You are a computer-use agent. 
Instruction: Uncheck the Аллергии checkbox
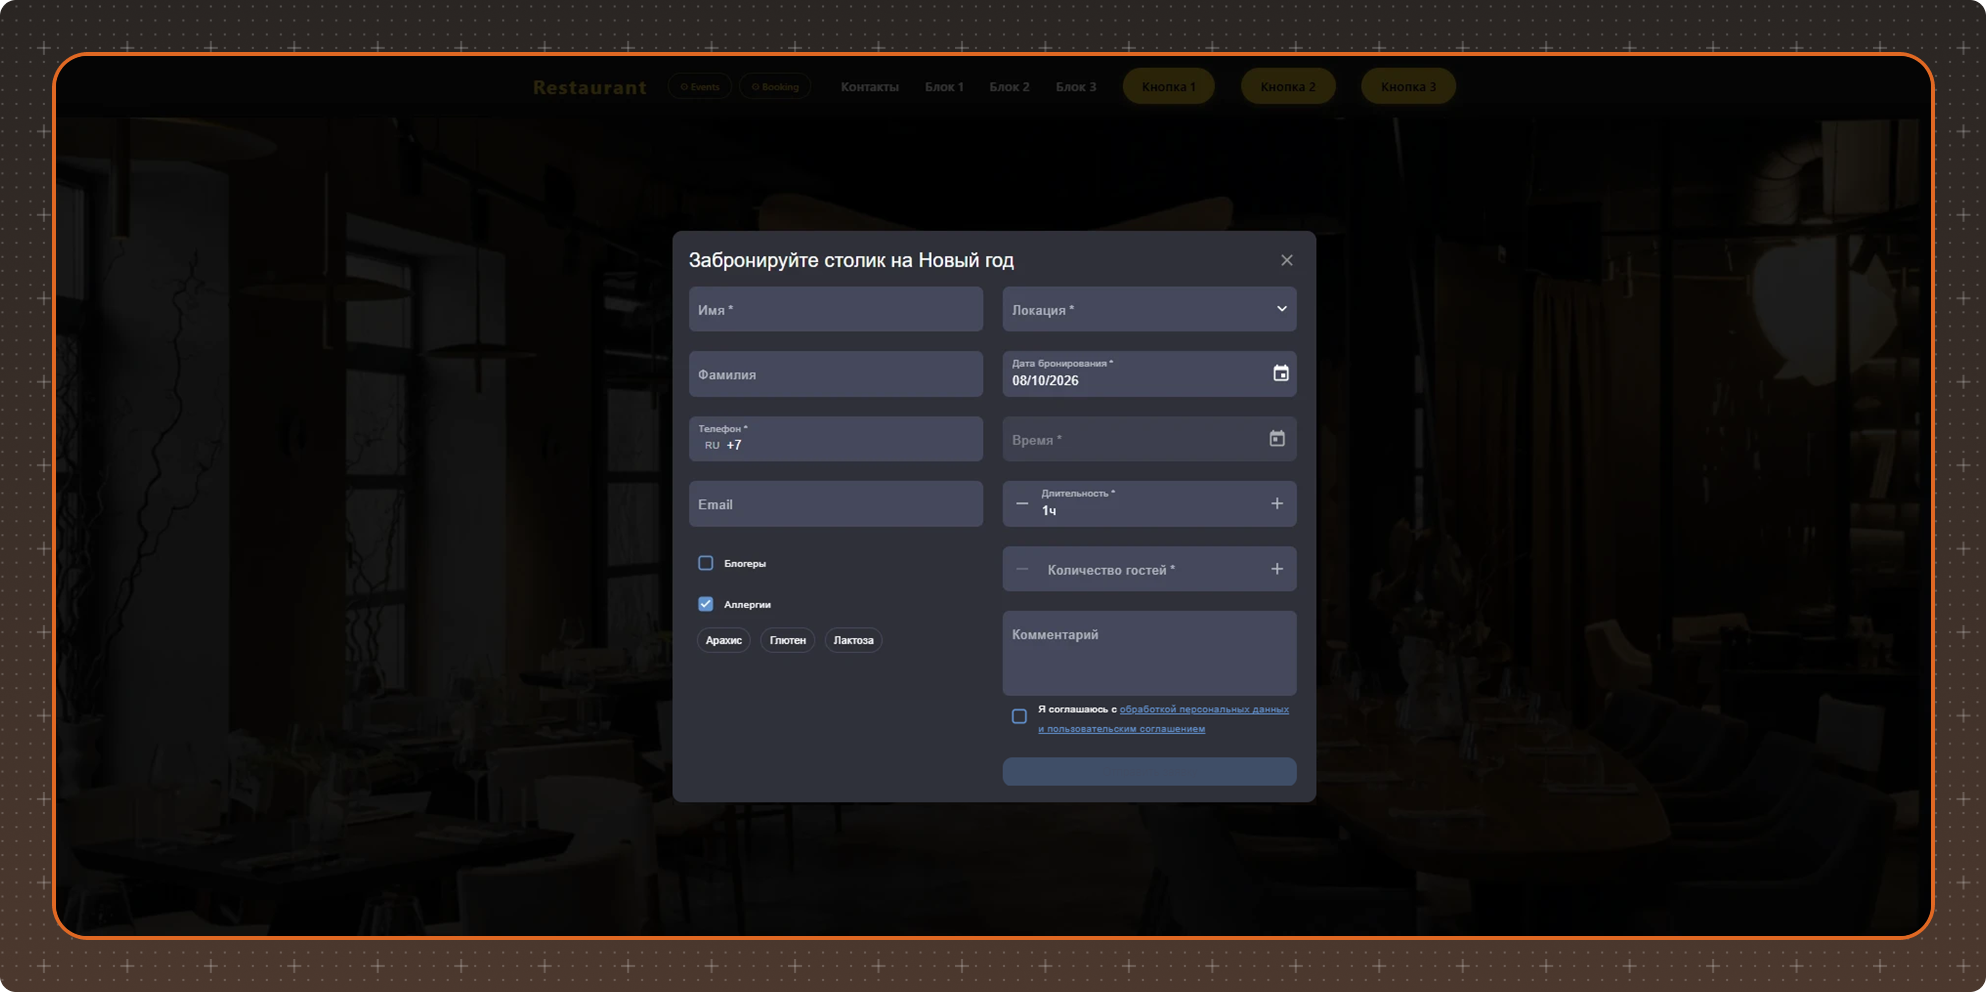coord(706,604)
